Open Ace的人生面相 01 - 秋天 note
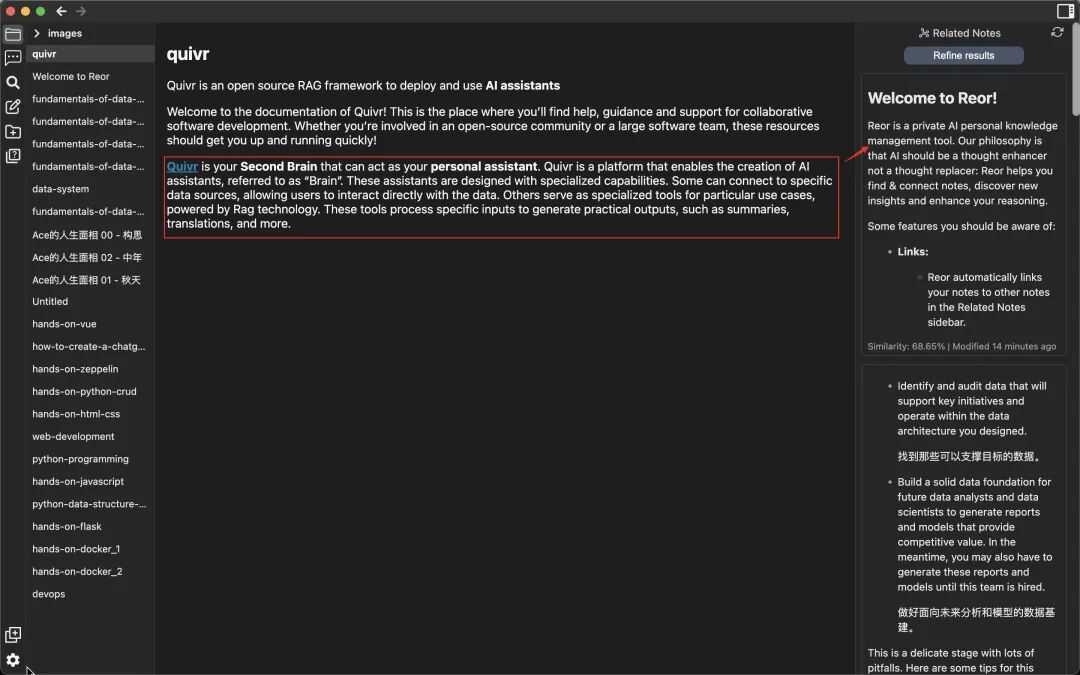This screenshot has height=675, width=1080. point(90,280)
